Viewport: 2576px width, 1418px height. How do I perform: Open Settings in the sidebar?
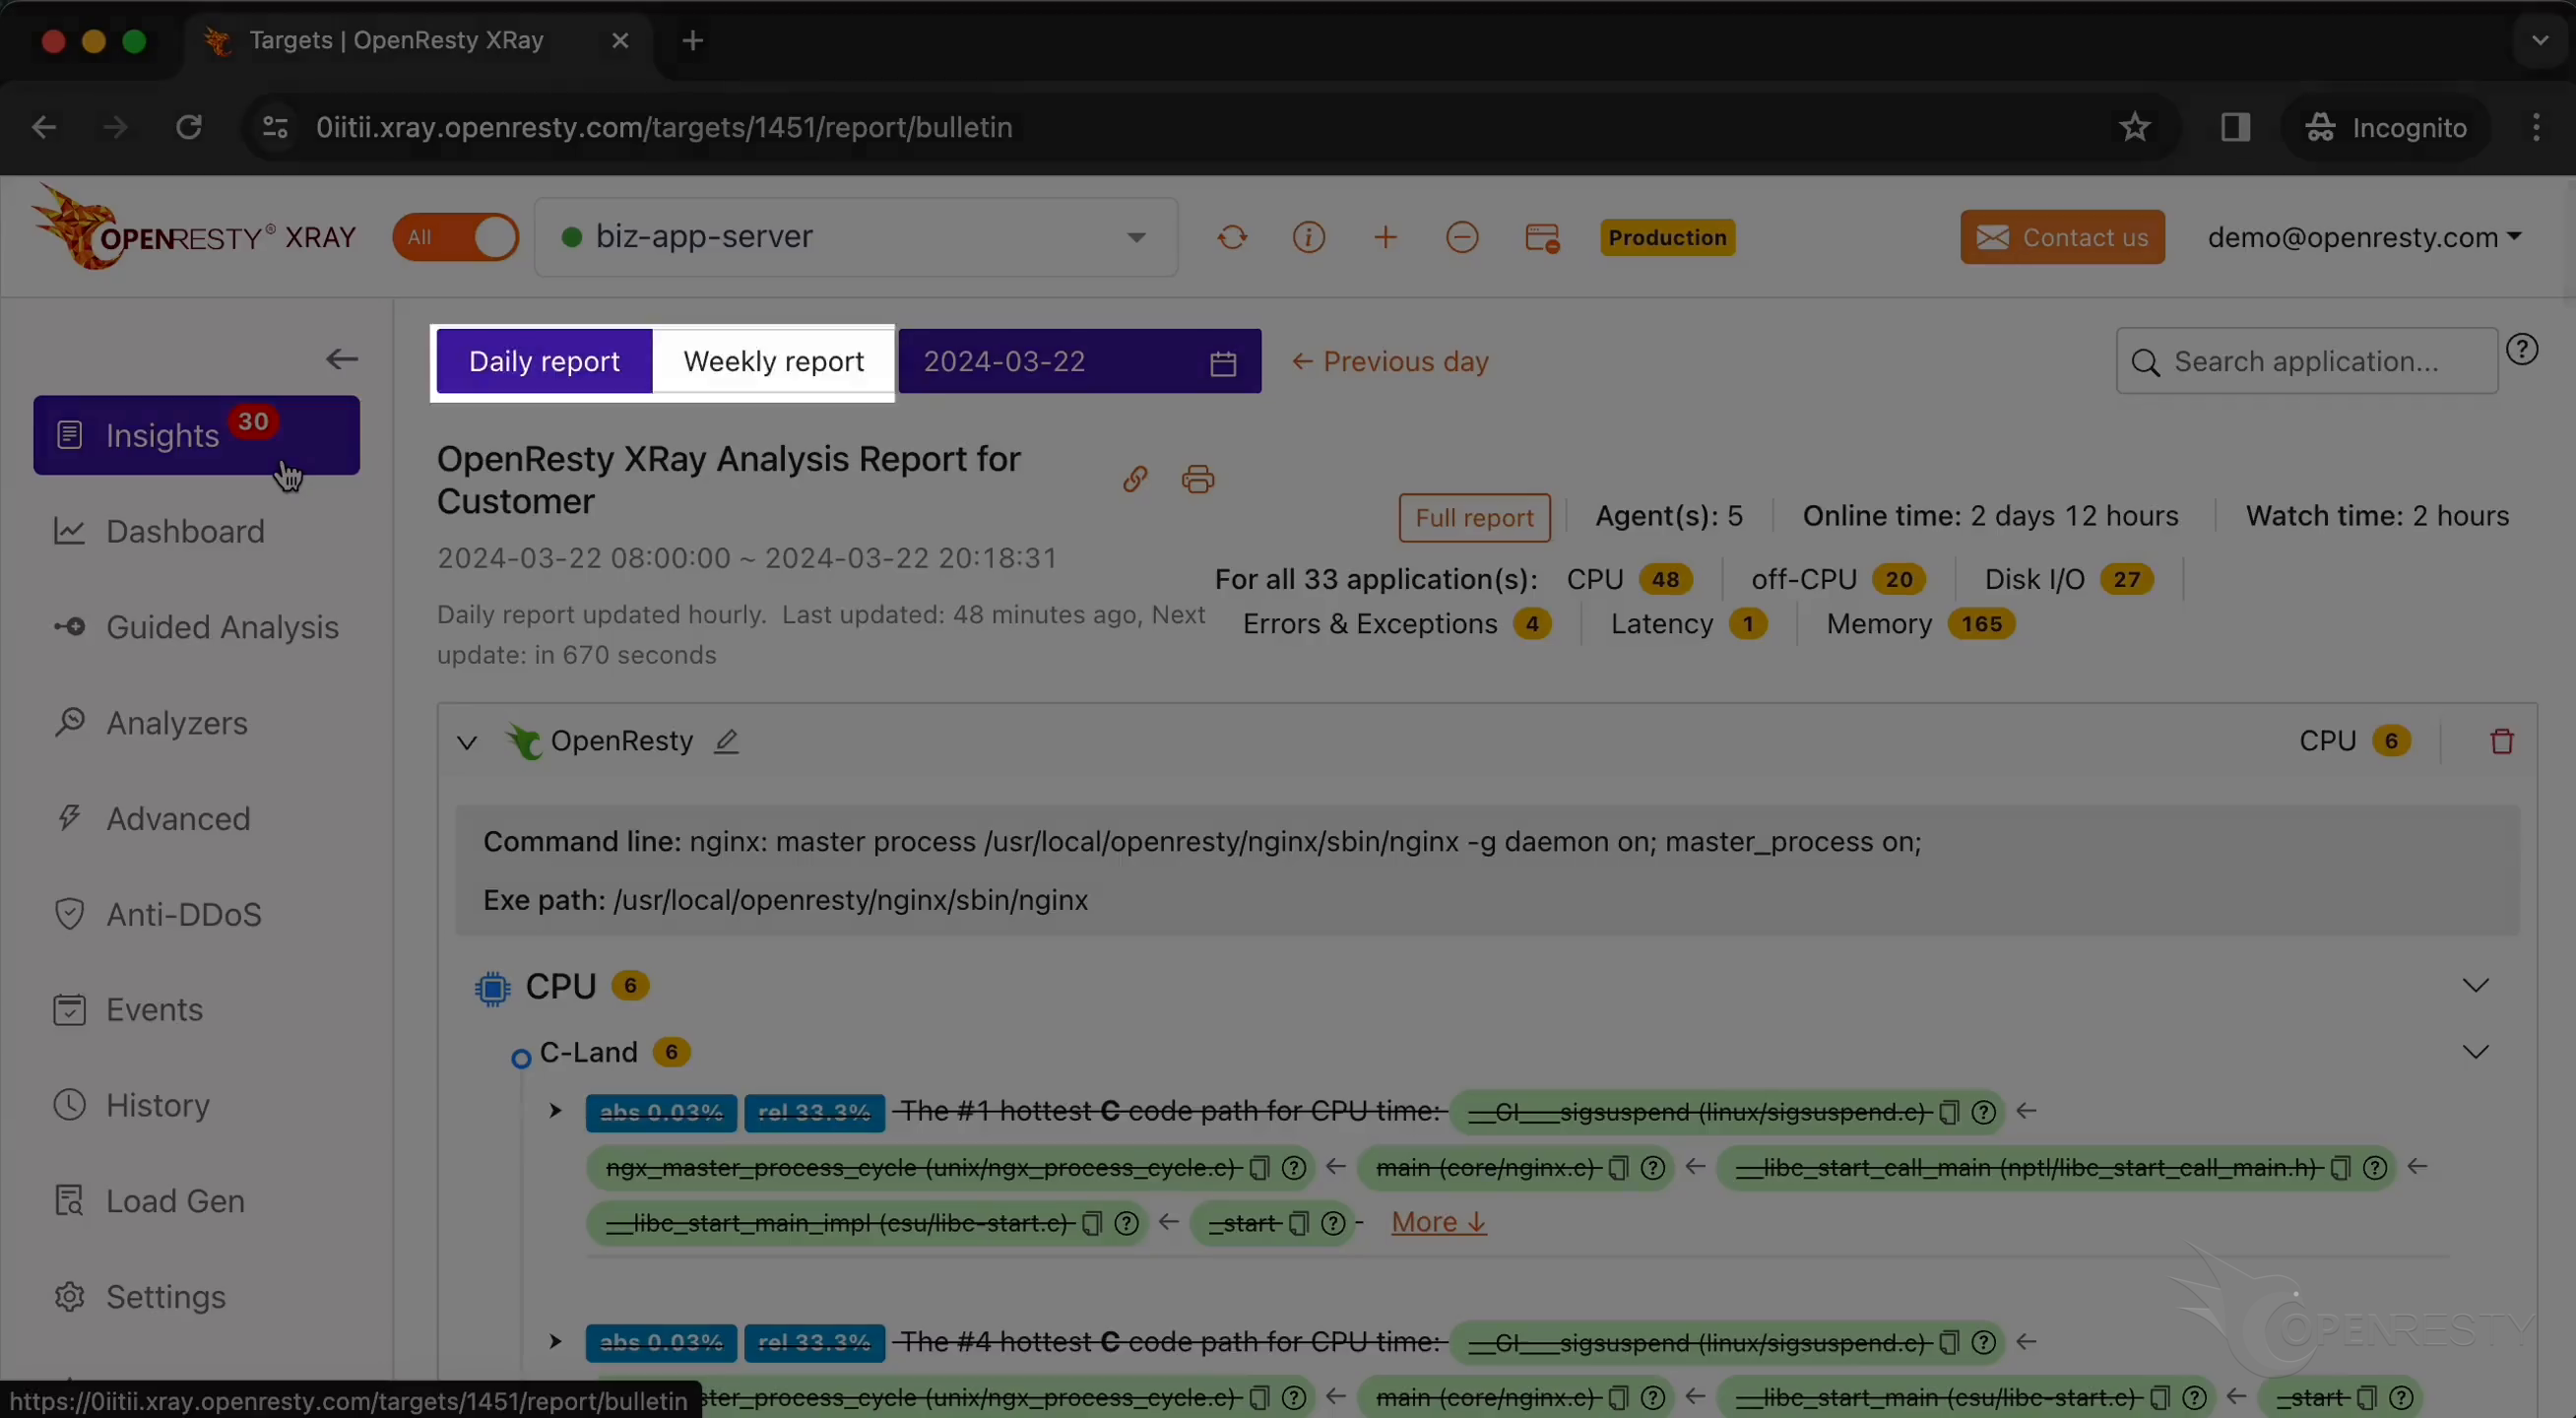pos(140,1297)
